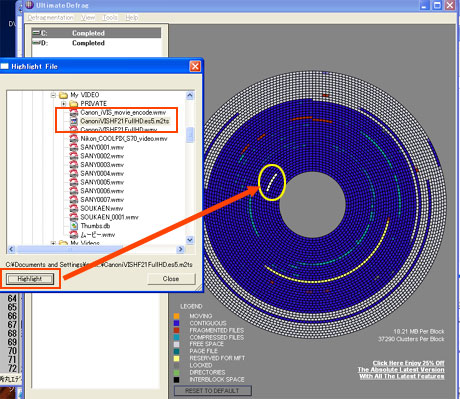Click the horizontal scroll right arrow
This screenshot has height=399, width=460.
point(180,249)
